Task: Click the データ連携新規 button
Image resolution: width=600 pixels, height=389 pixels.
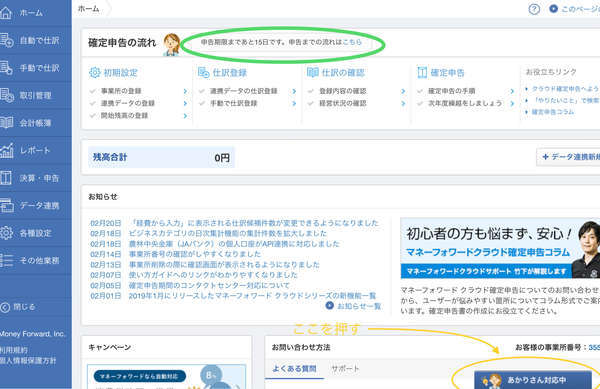Action: tap(568, 157)
